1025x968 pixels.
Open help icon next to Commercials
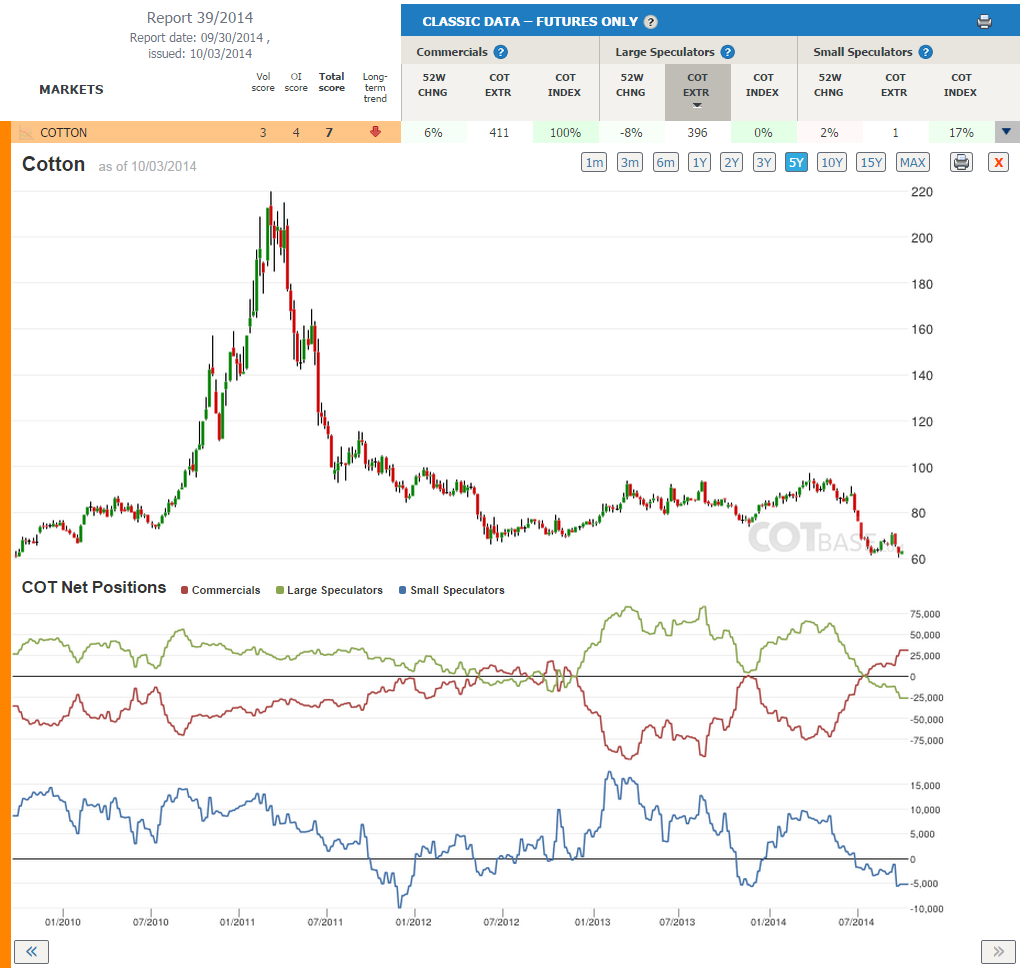[500, 52]
